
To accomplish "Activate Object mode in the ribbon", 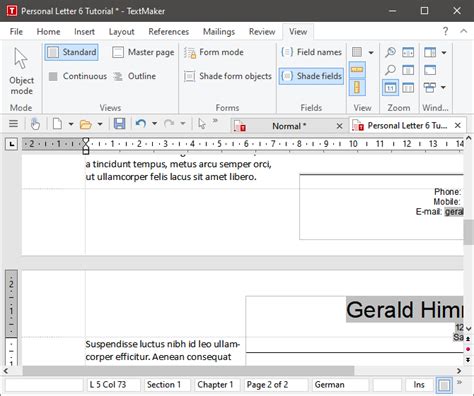I will 21,71.
